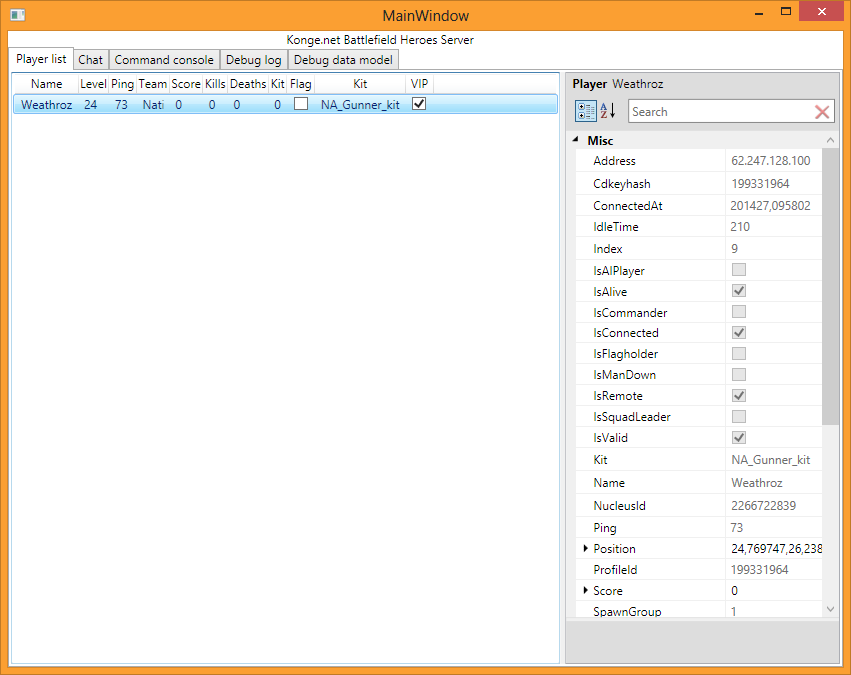The width and height of the screenshot is (851, 675).
Task: Click the property grid scroll down arrow
Action: coord(830,609)
